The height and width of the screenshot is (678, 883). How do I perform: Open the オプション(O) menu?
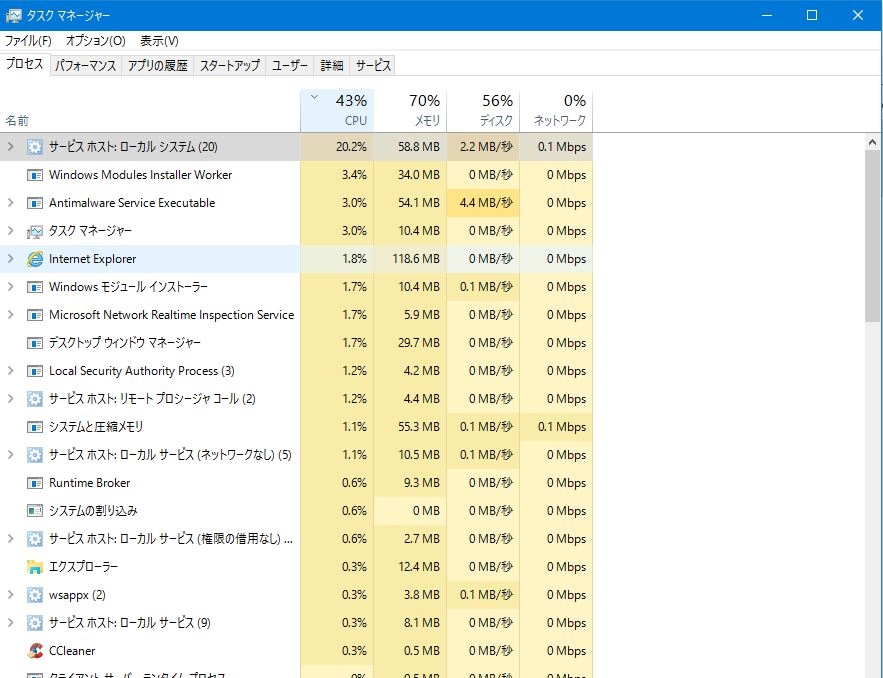click(x=95, y=41)
